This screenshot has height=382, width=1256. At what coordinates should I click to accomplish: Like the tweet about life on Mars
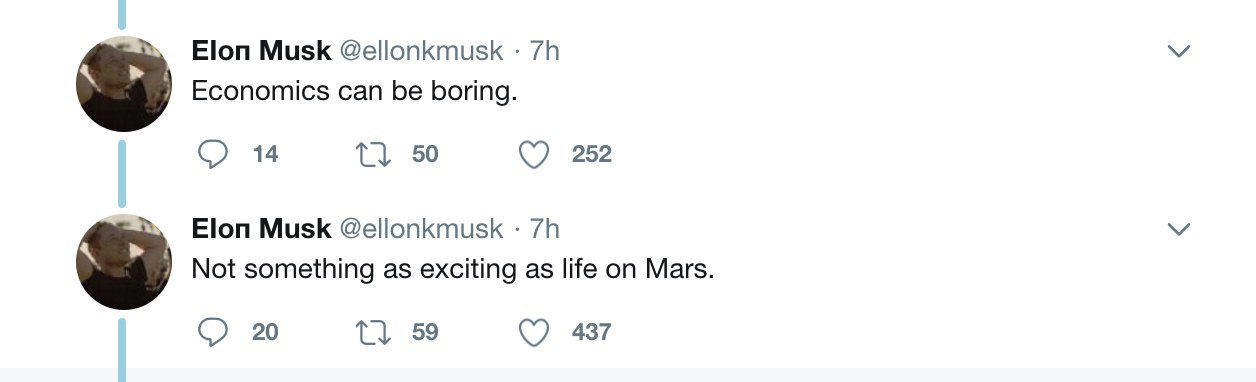(535, 332)
